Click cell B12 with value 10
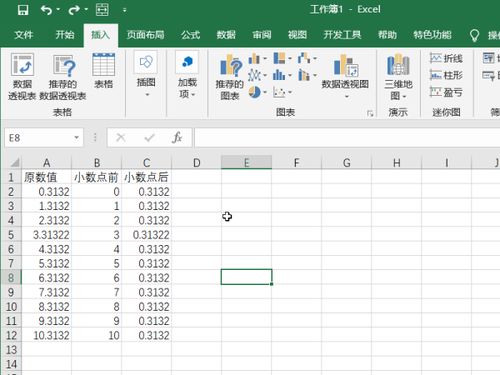Viewport: 500px width, 375px height. click(x=97, y=335)
